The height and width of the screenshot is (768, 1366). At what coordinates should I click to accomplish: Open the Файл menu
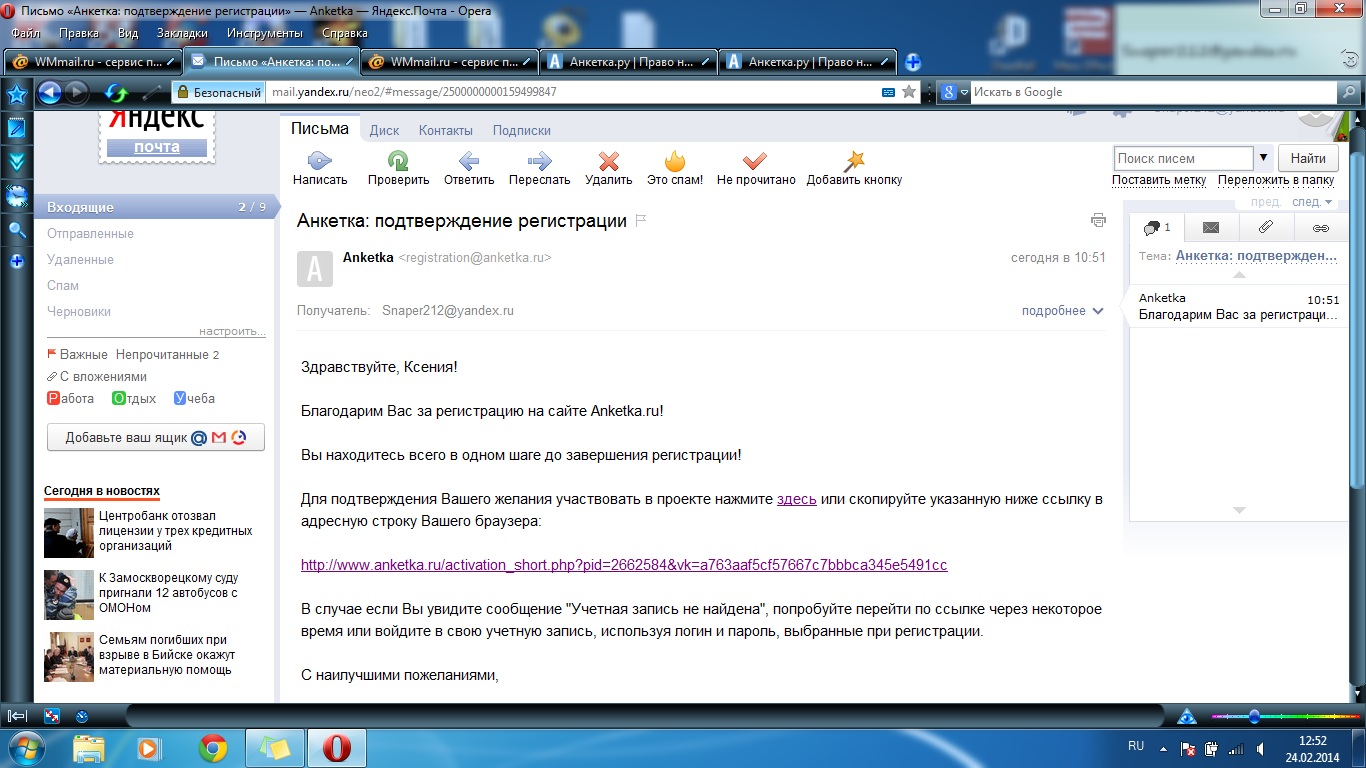click(x=25, y=33)
